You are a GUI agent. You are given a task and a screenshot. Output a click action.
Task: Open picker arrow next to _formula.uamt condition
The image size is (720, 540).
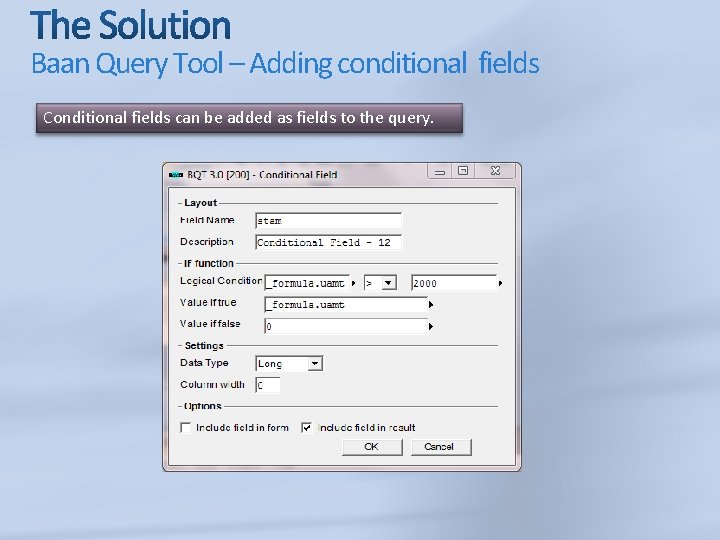coord(353,283)
